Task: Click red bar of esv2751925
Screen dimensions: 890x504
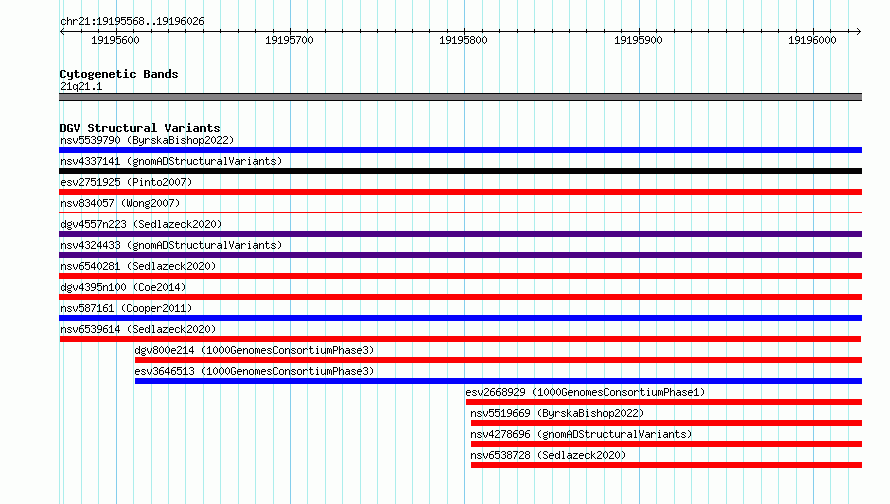Action: [460, 192]
